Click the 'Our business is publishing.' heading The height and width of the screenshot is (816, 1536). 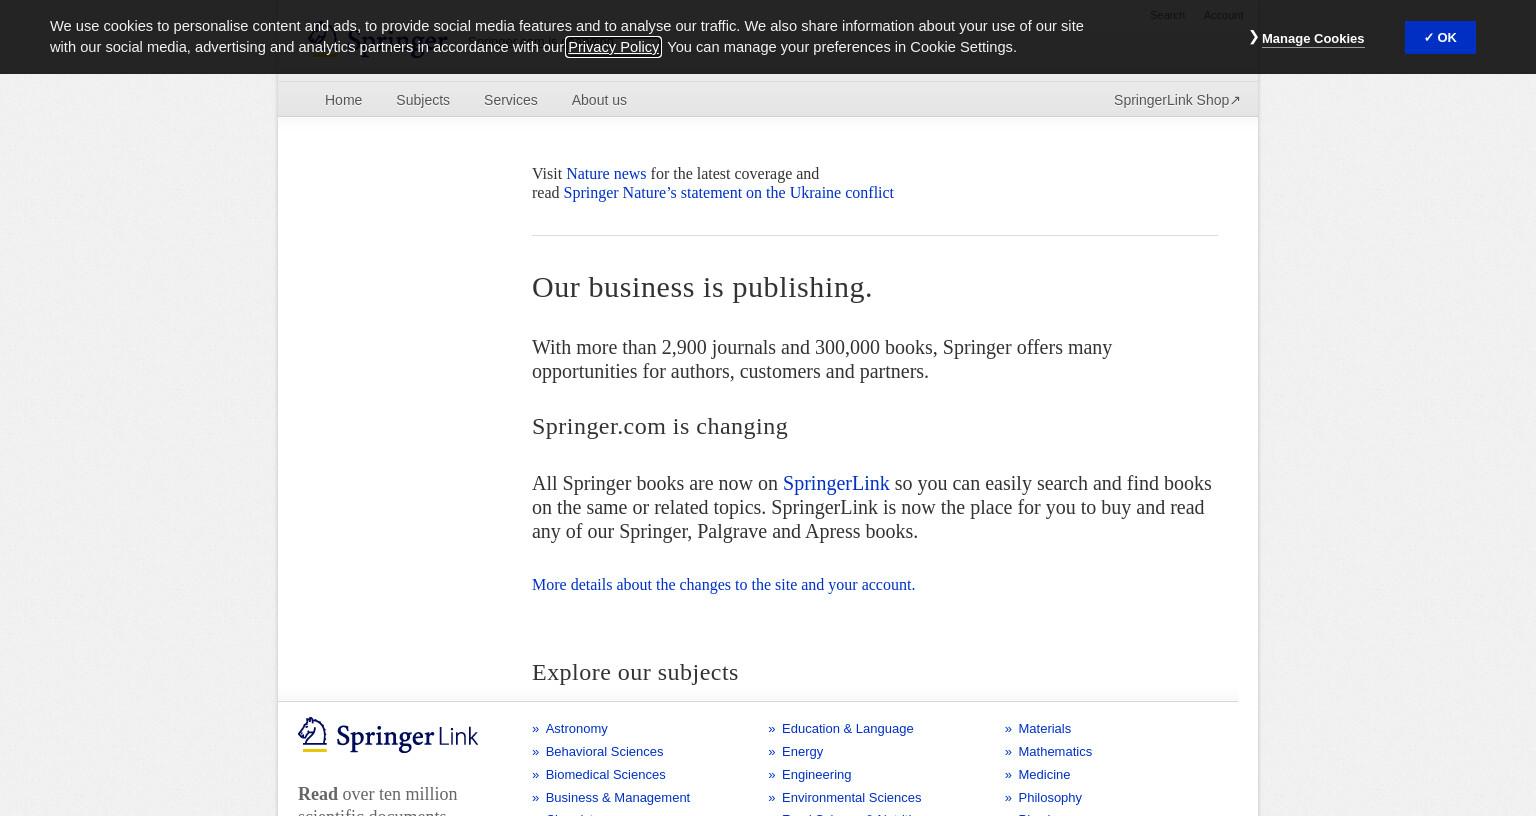coord(702,287)
